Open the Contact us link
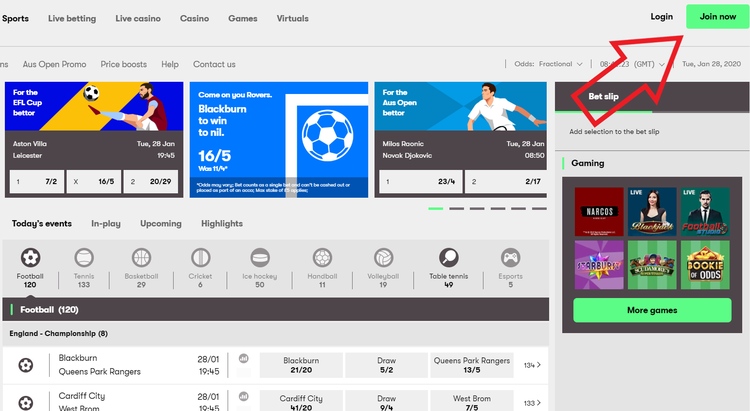This screenshot has width=750, height=411. pyautogui.click(x=214, y=64)
